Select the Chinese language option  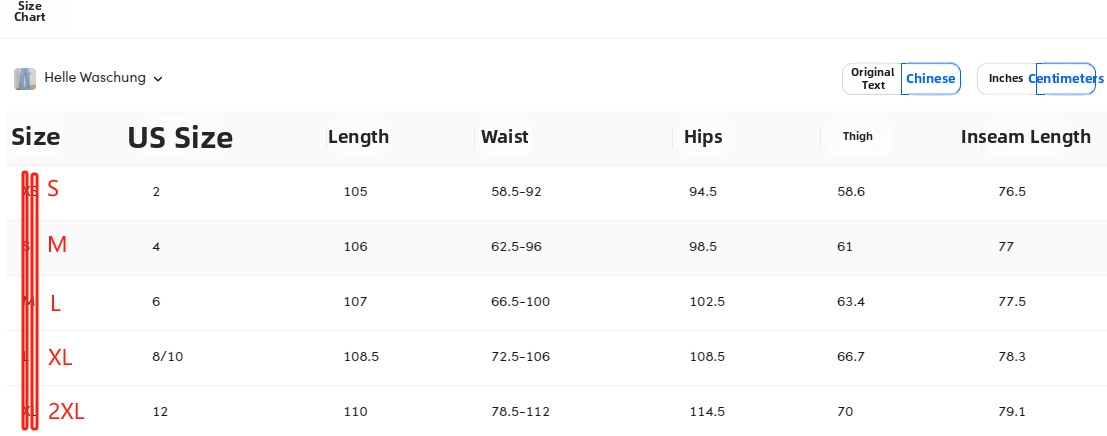pyautogui.click(x=930, y=78)
